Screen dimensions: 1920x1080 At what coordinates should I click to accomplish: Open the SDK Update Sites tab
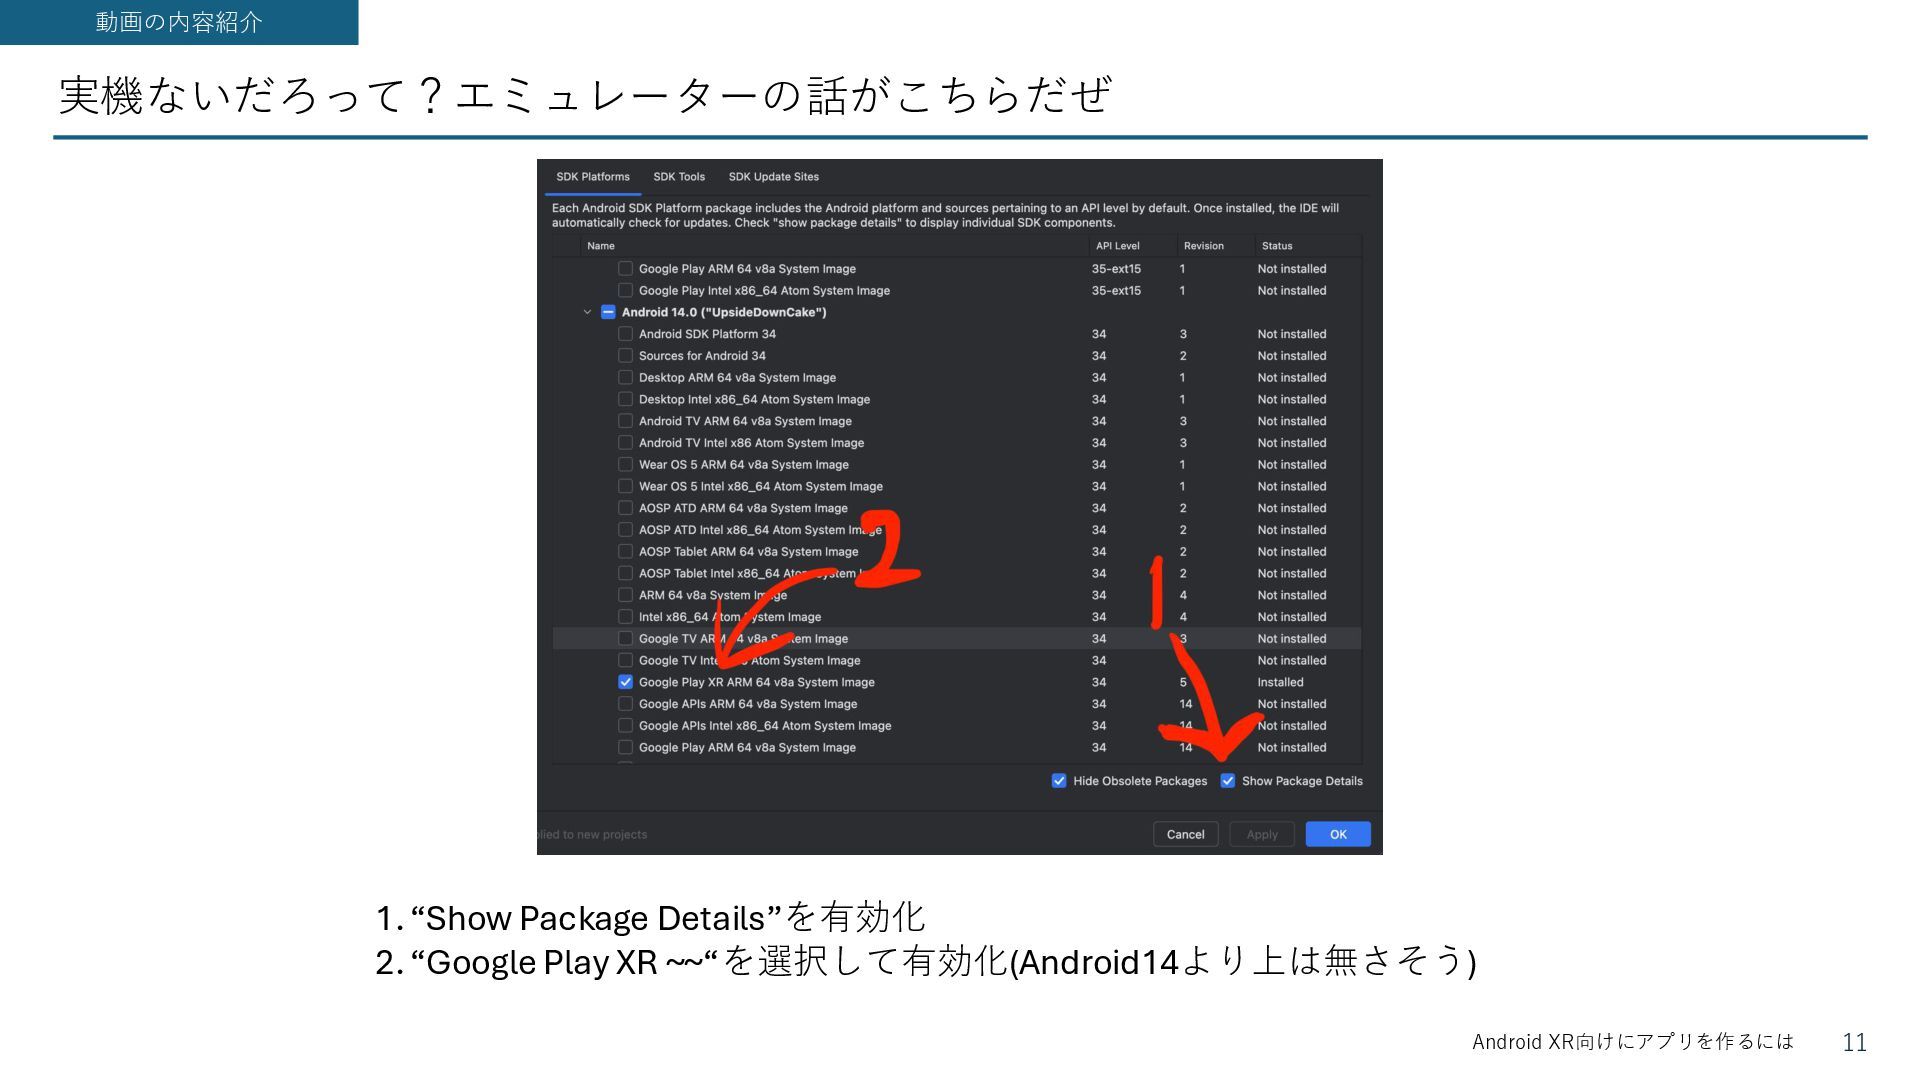(773, 177)
